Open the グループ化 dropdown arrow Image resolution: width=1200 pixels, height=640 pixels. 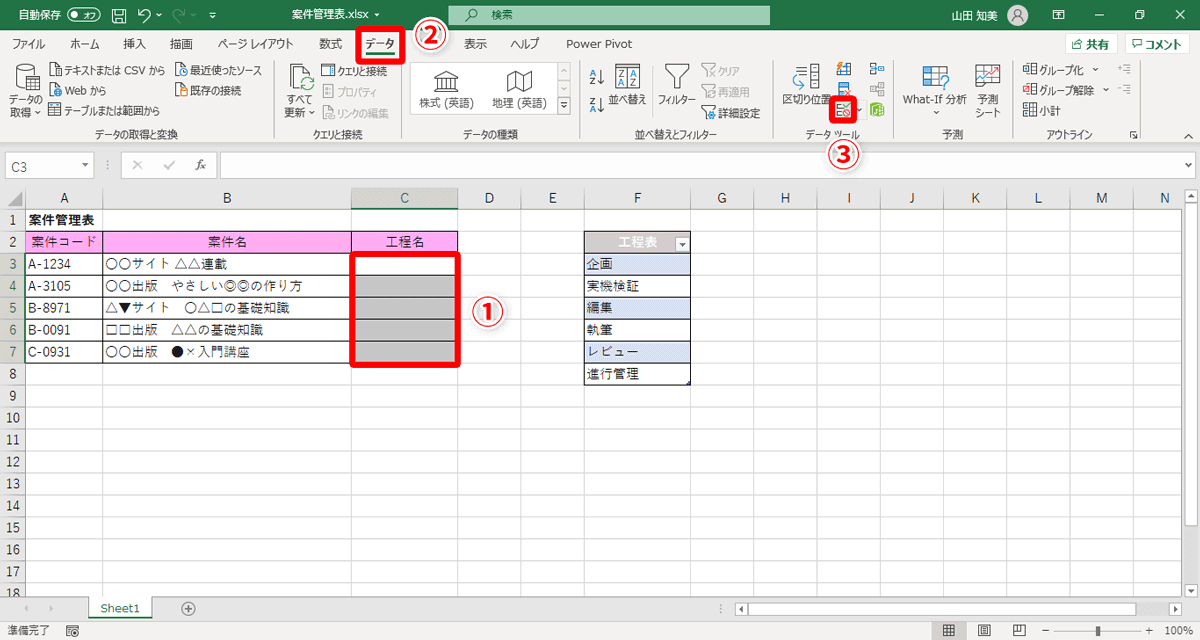1095,70
